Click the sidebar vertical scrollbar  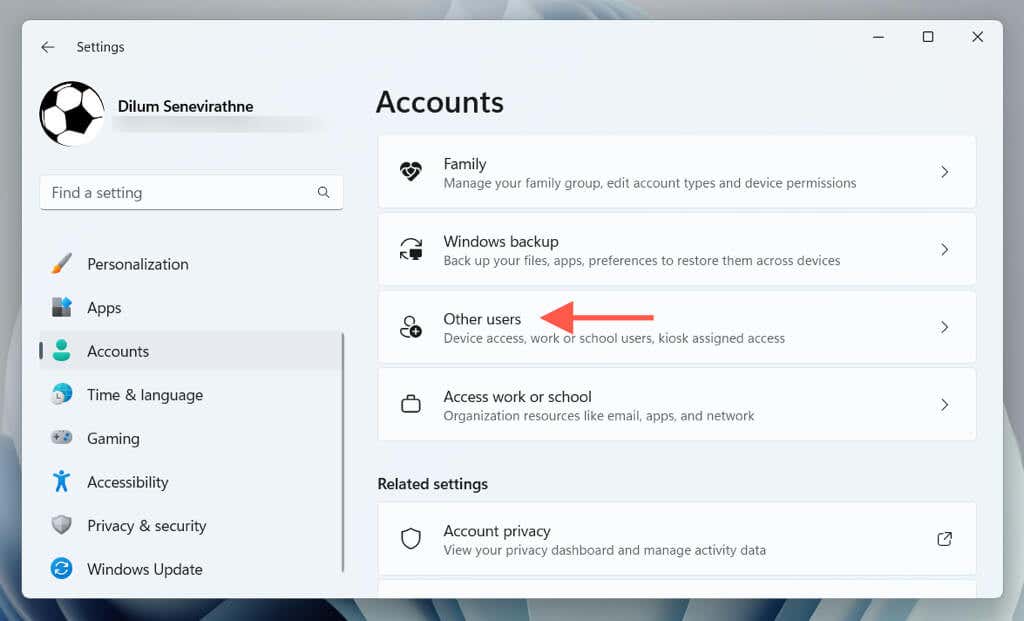pos(343,453)
